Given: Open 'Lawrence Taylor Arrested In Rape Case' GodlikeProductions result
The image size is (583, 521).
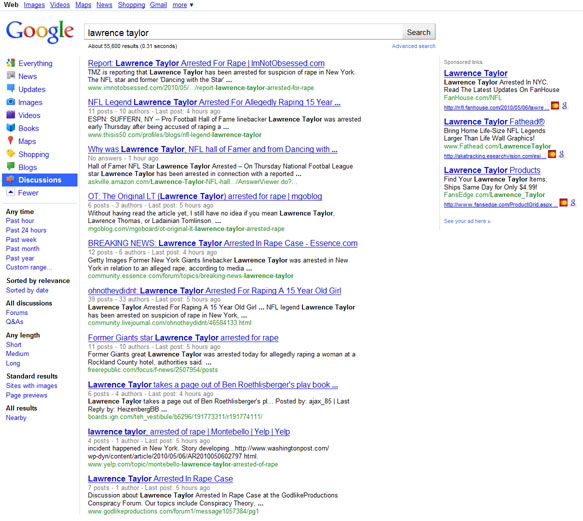Looking at the screenshot, I should (160, 479).
